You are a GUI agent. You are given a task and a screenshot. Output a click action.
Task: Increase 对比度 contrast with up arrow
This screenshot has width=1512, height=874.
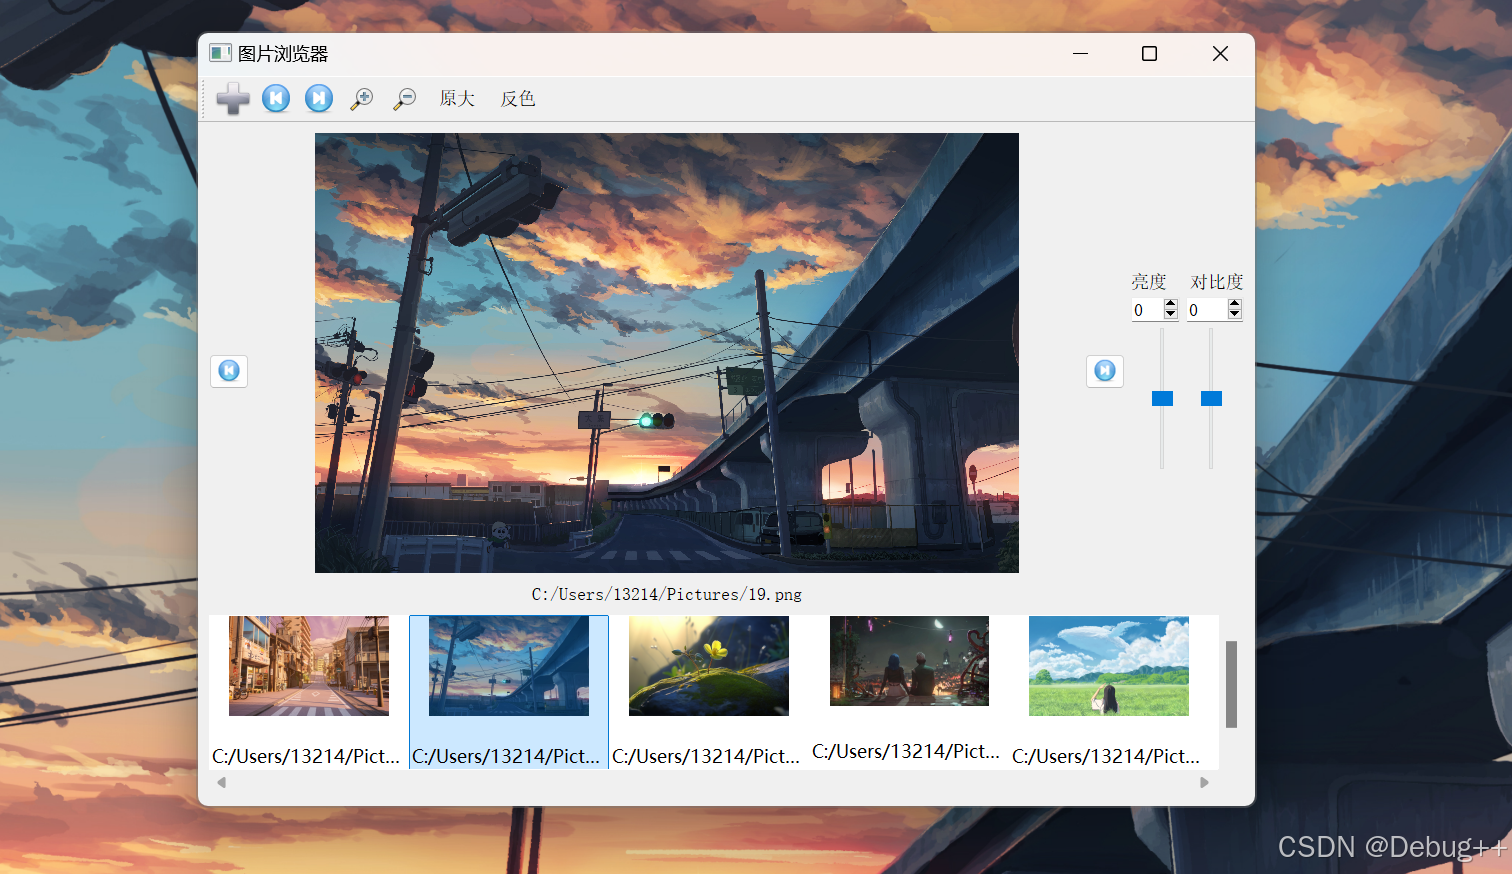1235,304
